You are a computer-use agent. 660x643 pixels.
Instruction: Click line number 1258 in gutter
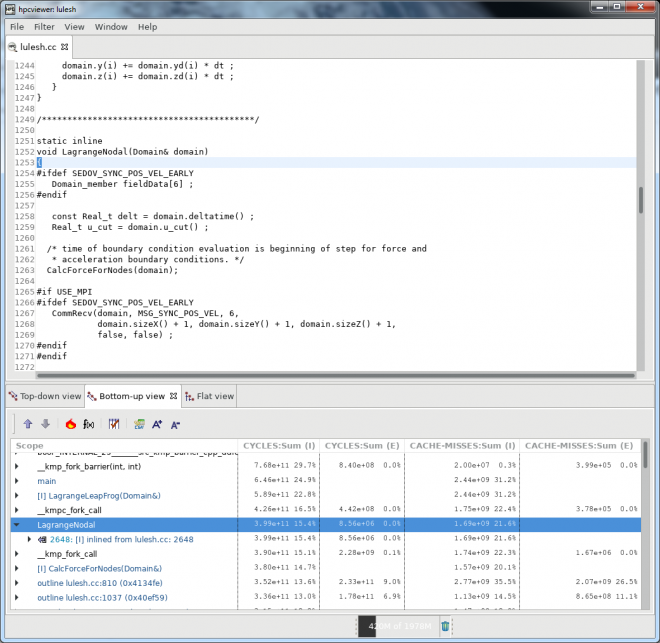click(24, 216)
